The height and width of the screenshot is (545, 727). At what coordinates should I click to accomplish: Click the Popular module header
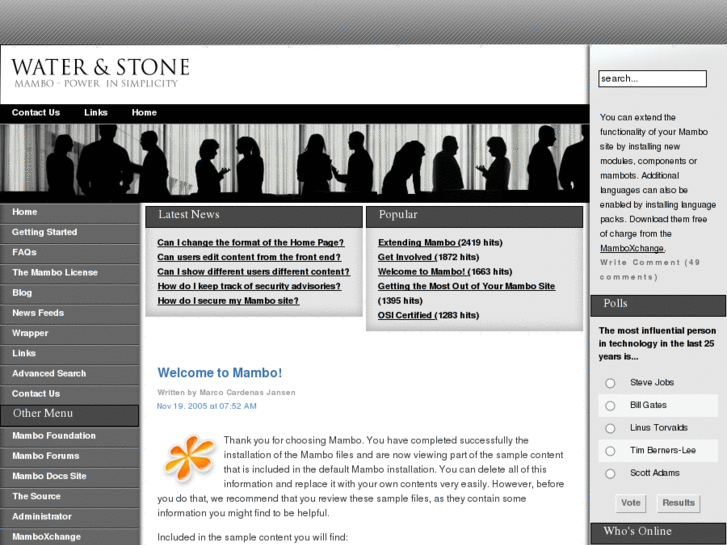(x=474, y=217)
